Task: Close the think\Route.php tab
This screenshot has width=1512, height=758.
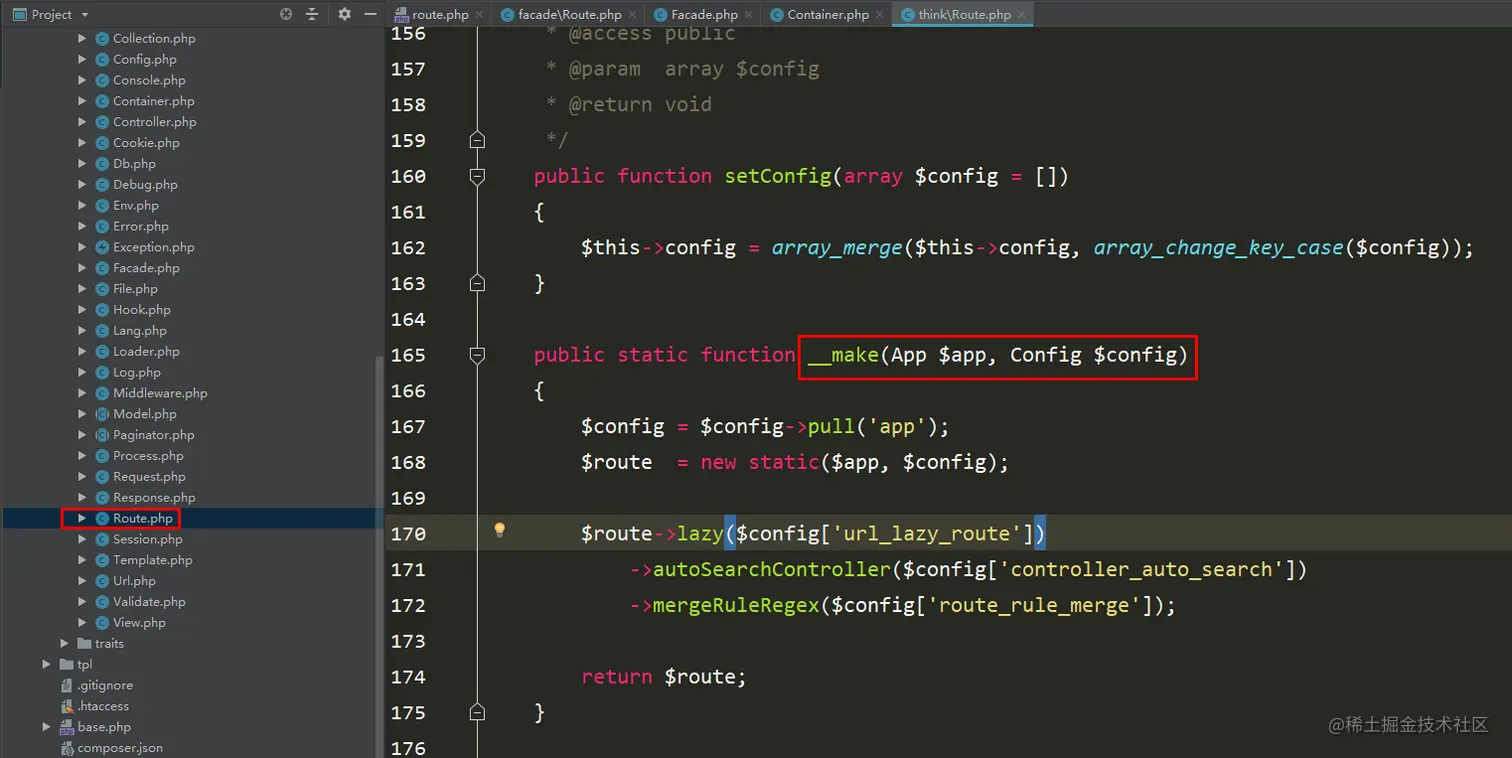Action: 1023,14
